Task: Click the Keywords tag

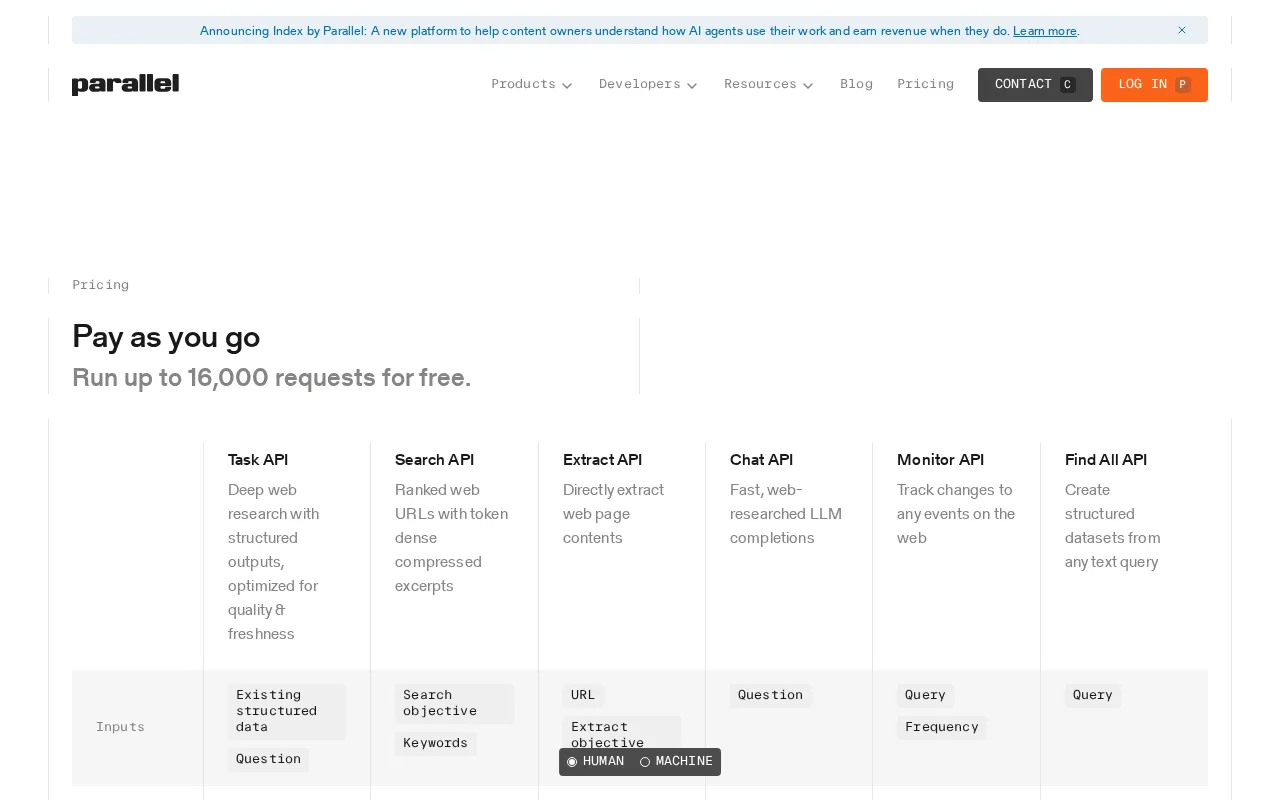Action: (436, 743)
